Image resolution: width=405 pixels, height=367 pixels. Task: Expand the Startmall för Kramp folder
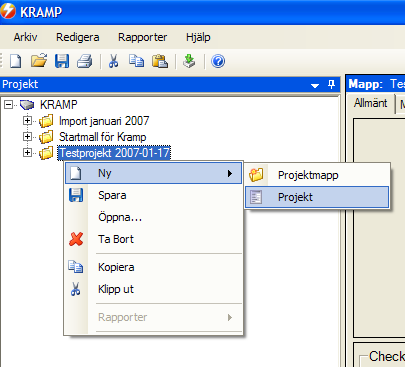click(27, 137)
